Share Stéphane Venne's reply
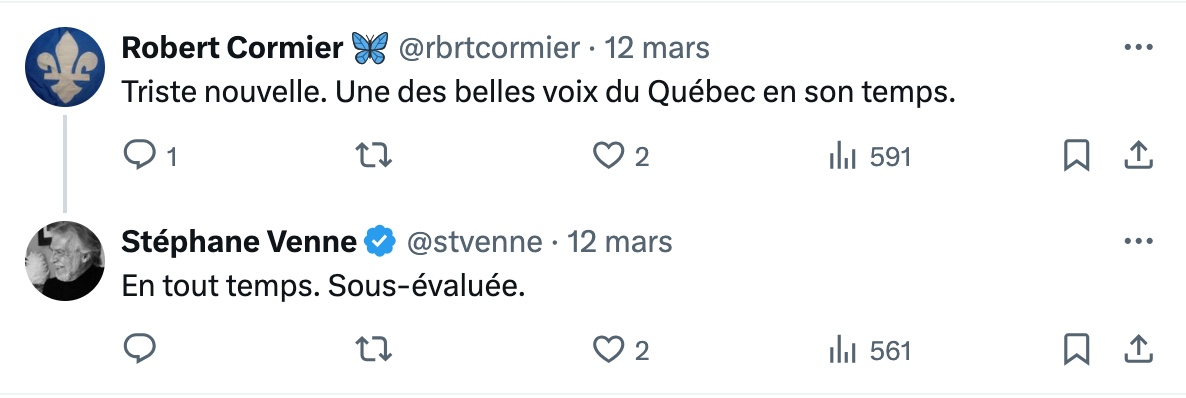1186x398 pixels. (1138, 349)
